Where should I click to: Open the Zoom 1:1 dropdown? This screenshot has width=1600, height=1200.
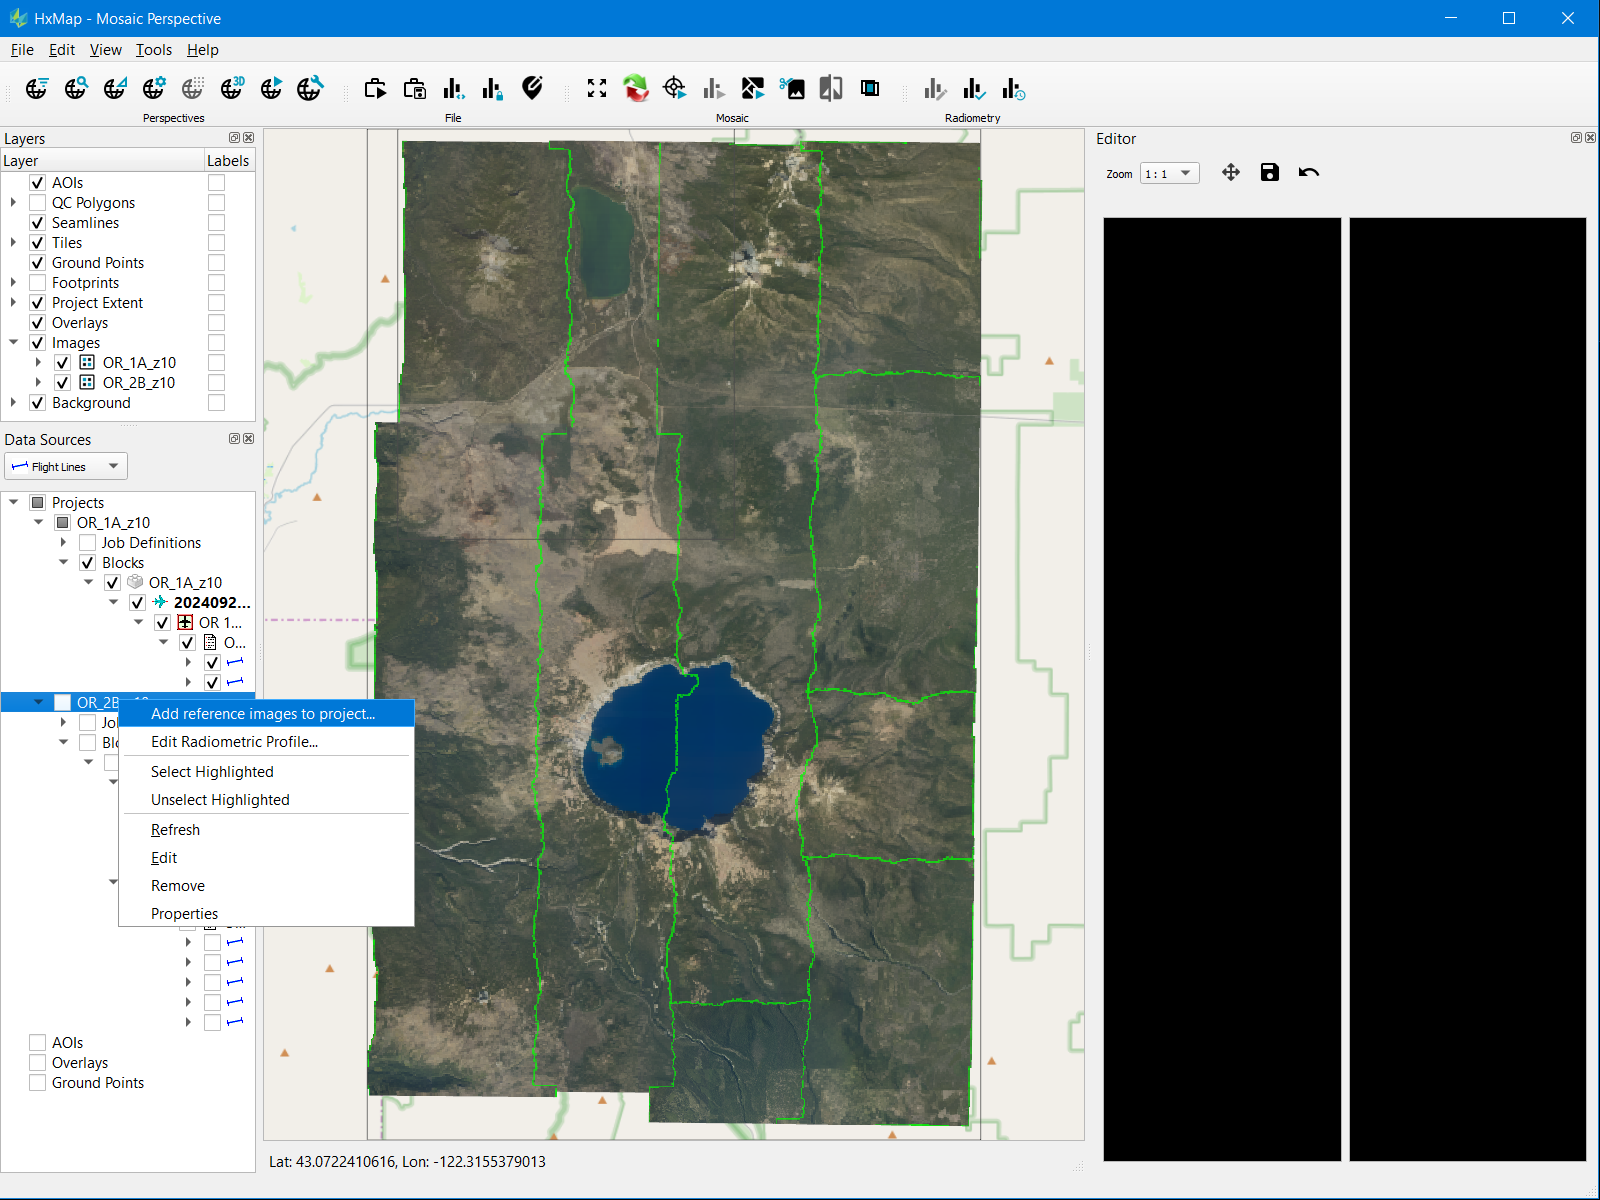coord(1169,174)
